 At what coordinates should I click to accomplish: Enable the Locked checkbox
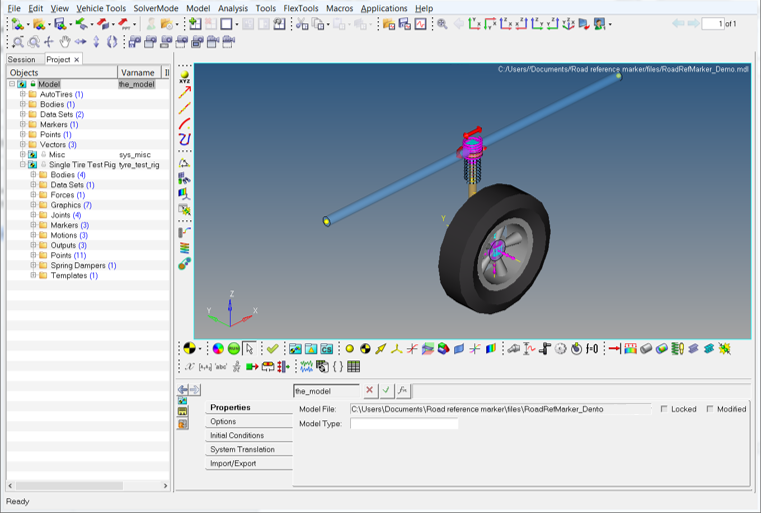664,409
